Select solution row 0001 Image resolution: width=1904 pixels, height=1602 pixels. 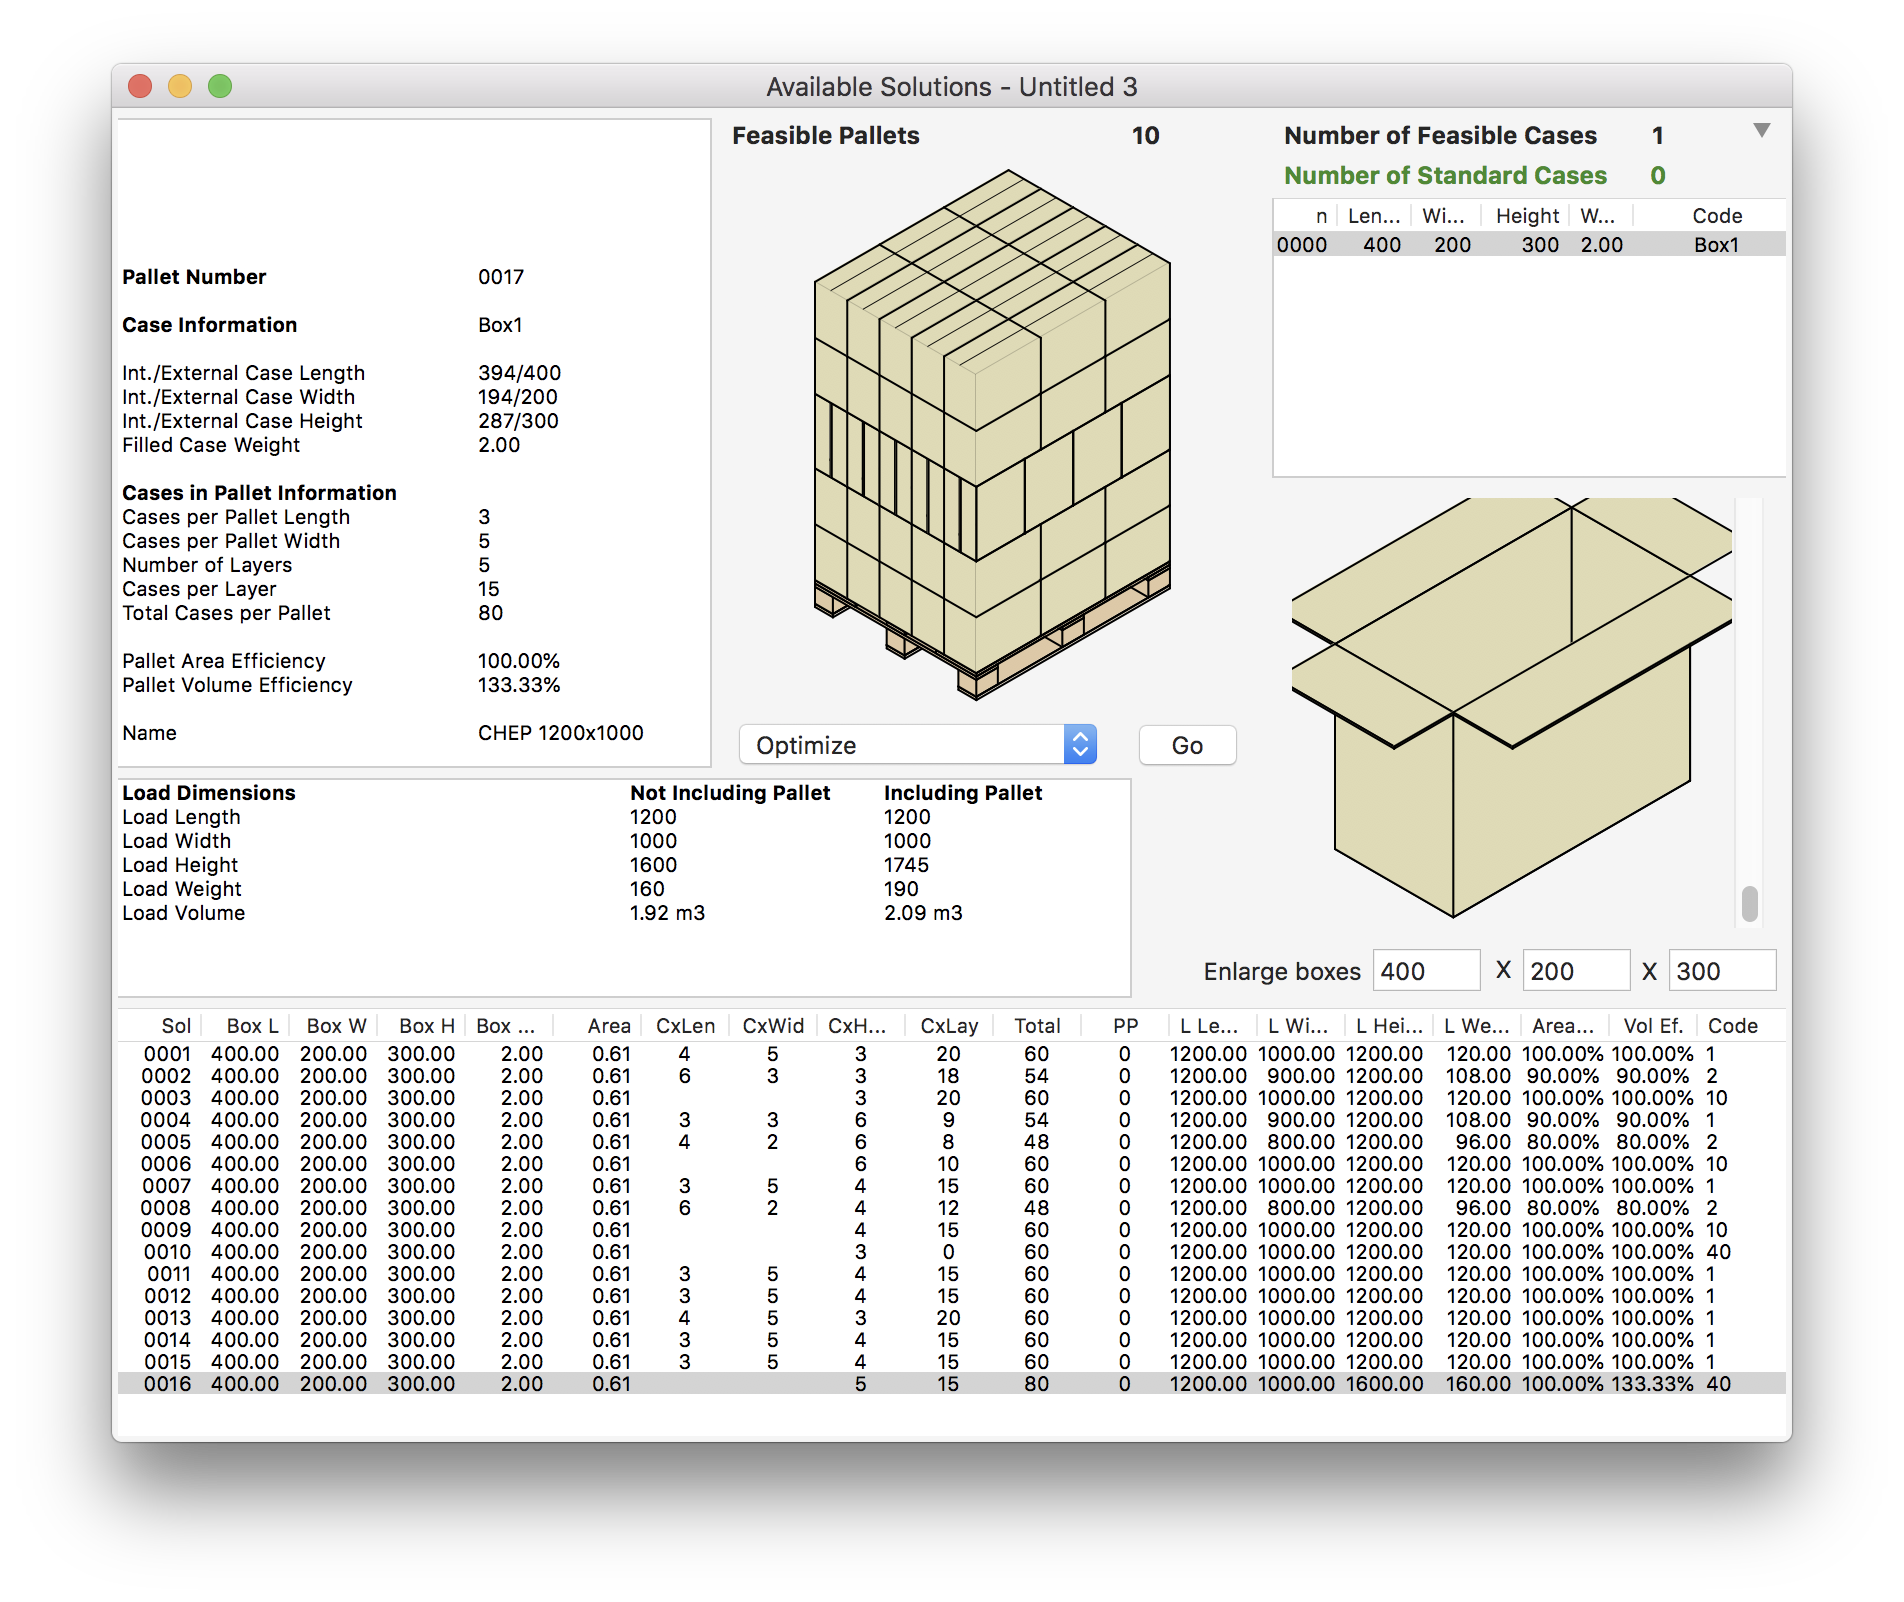[951, 1054]
